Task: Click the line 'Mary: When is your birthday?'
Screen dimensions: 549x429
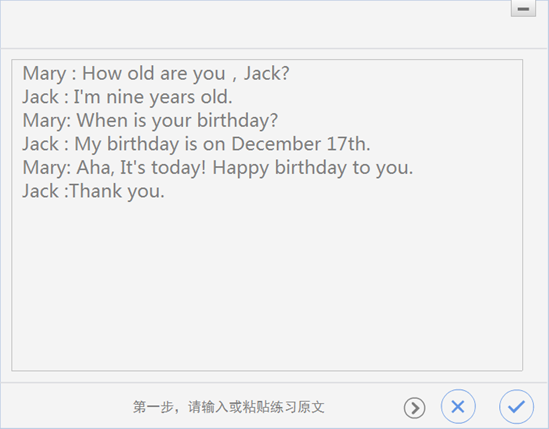Action: tap(150, 120)
